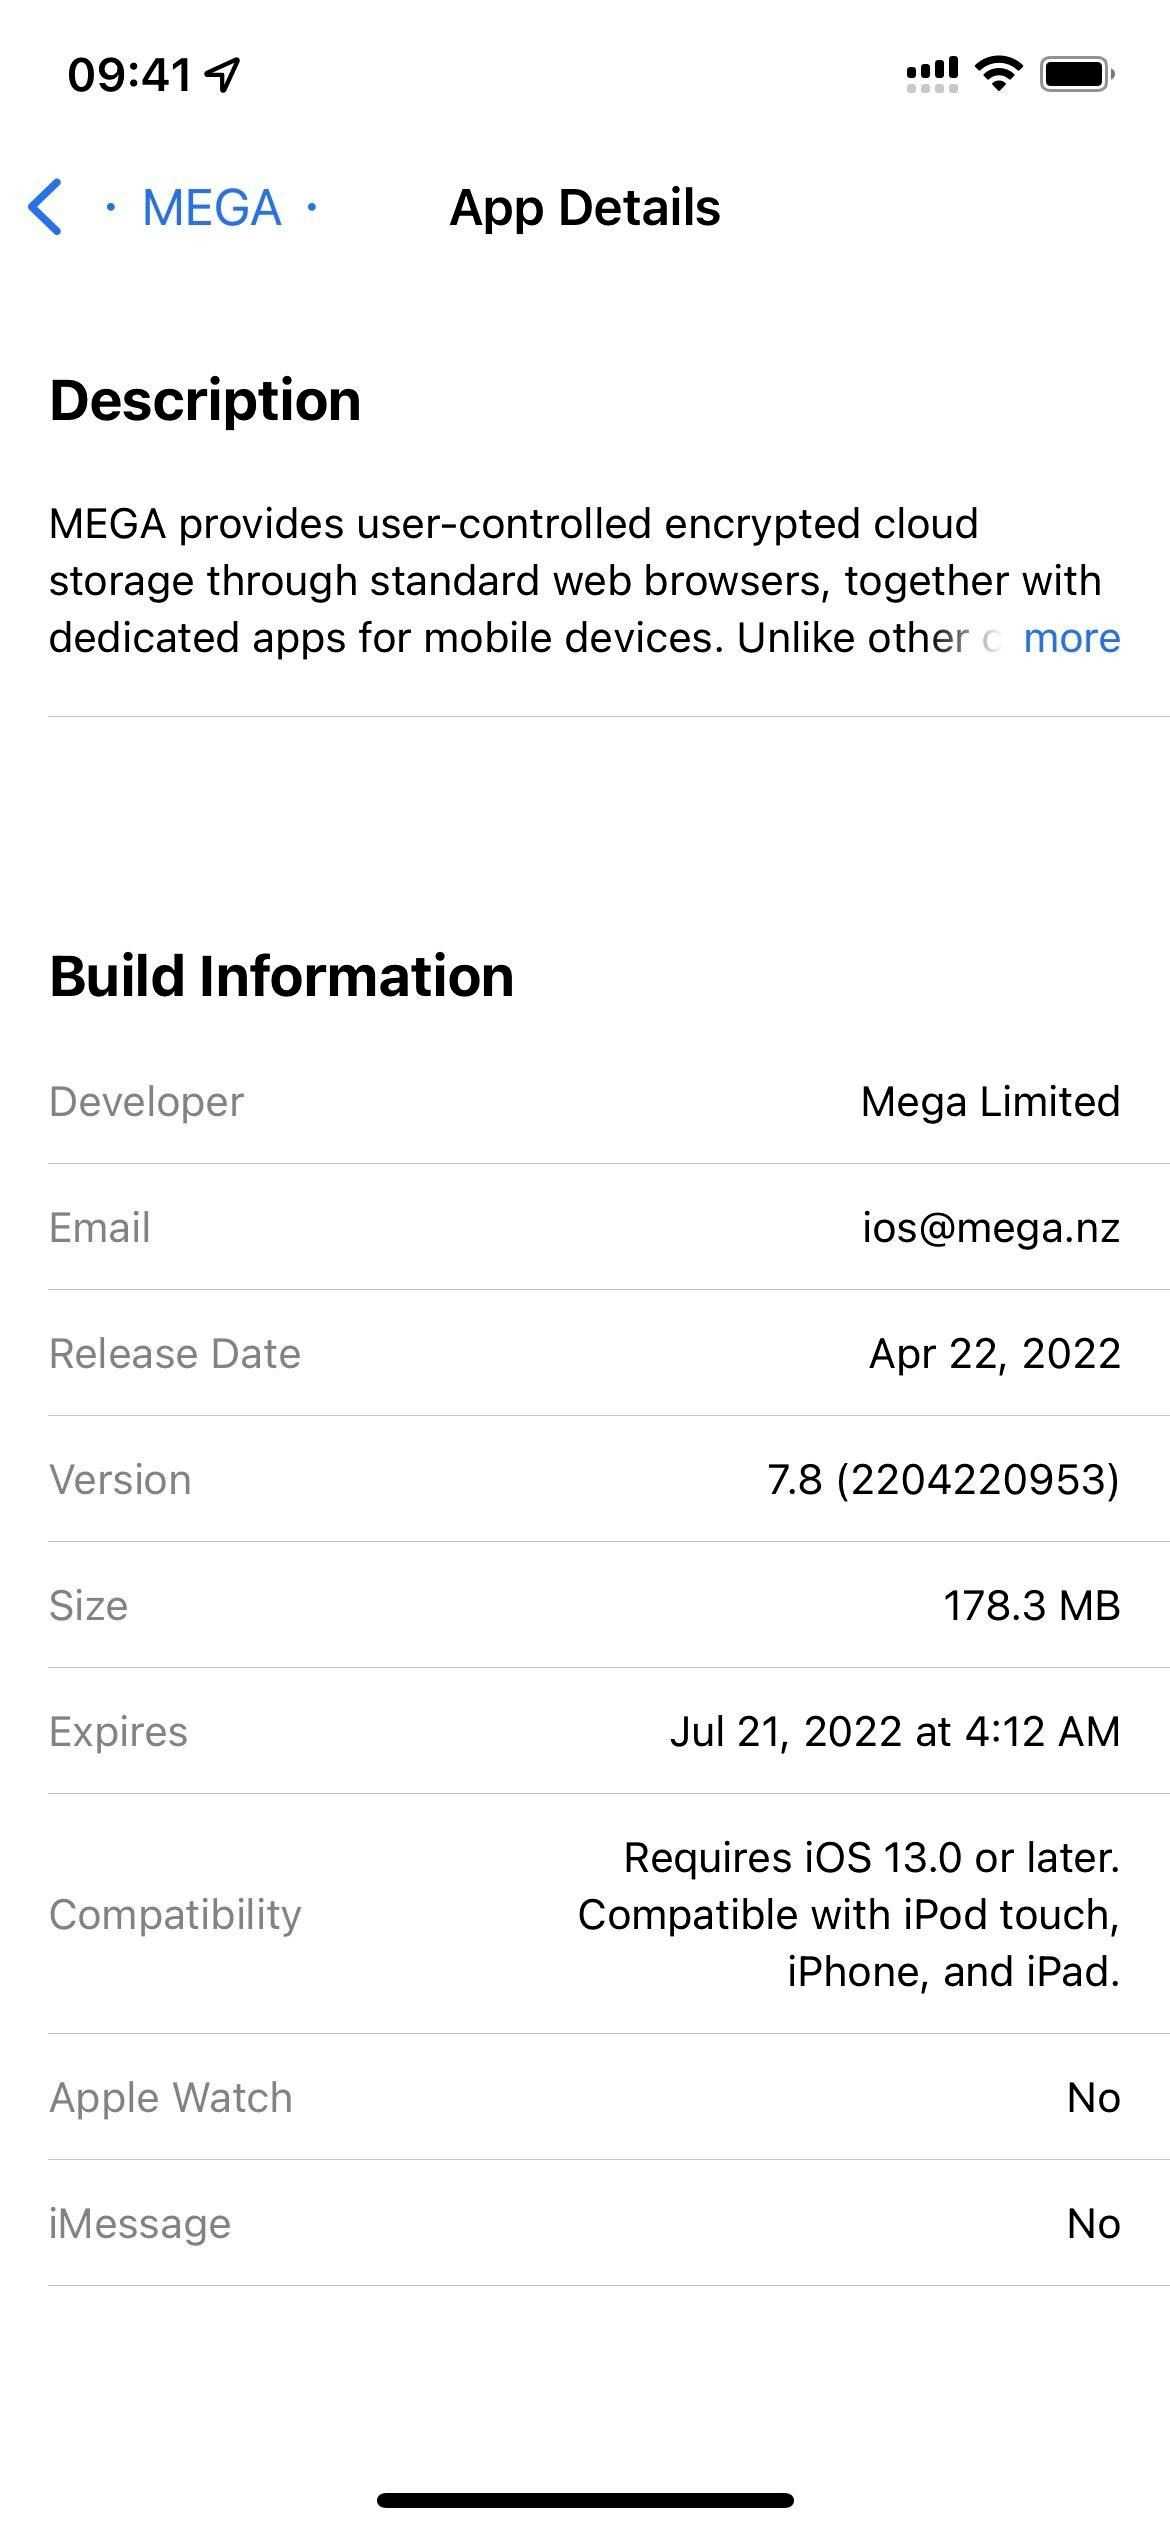
Task: Tap the ios@mega.nz email address
Action: (990, 1227)
